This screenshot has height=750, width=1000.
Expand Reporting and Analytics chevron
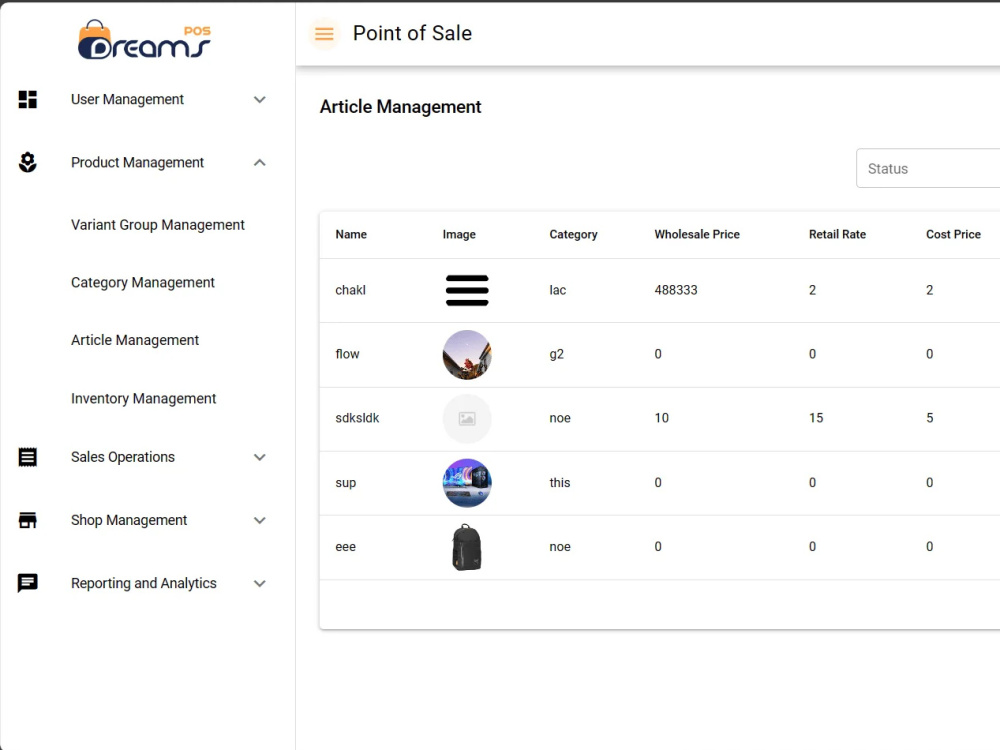pos(260,584)
